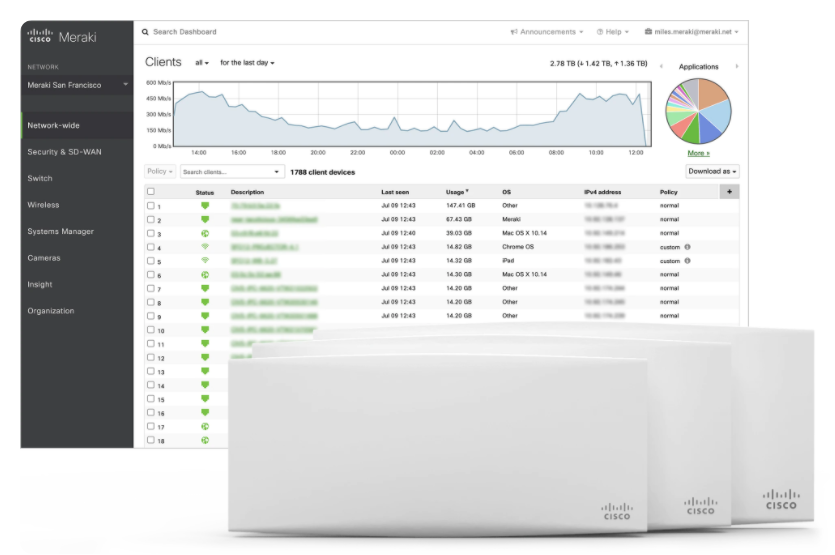The height and width of the screenshot is (555, 835).
Task: Open the Announcements dropdown
Action: [x=547, y=32]
